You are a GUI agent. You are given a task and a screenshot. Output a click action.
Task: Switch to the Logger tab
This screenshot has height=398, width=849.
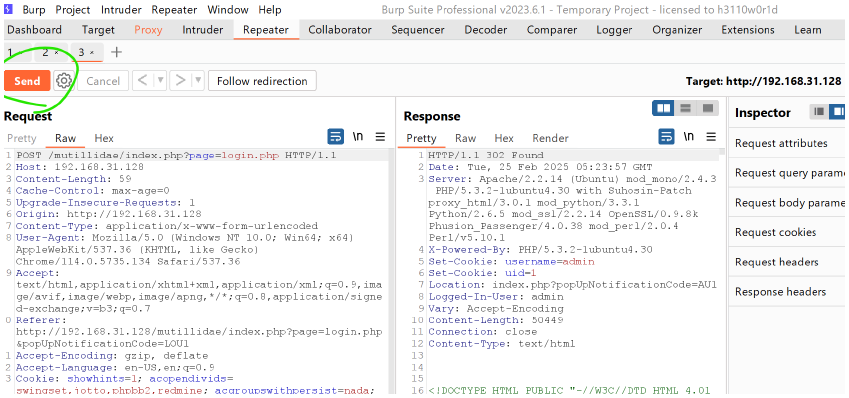click(614, 30)
